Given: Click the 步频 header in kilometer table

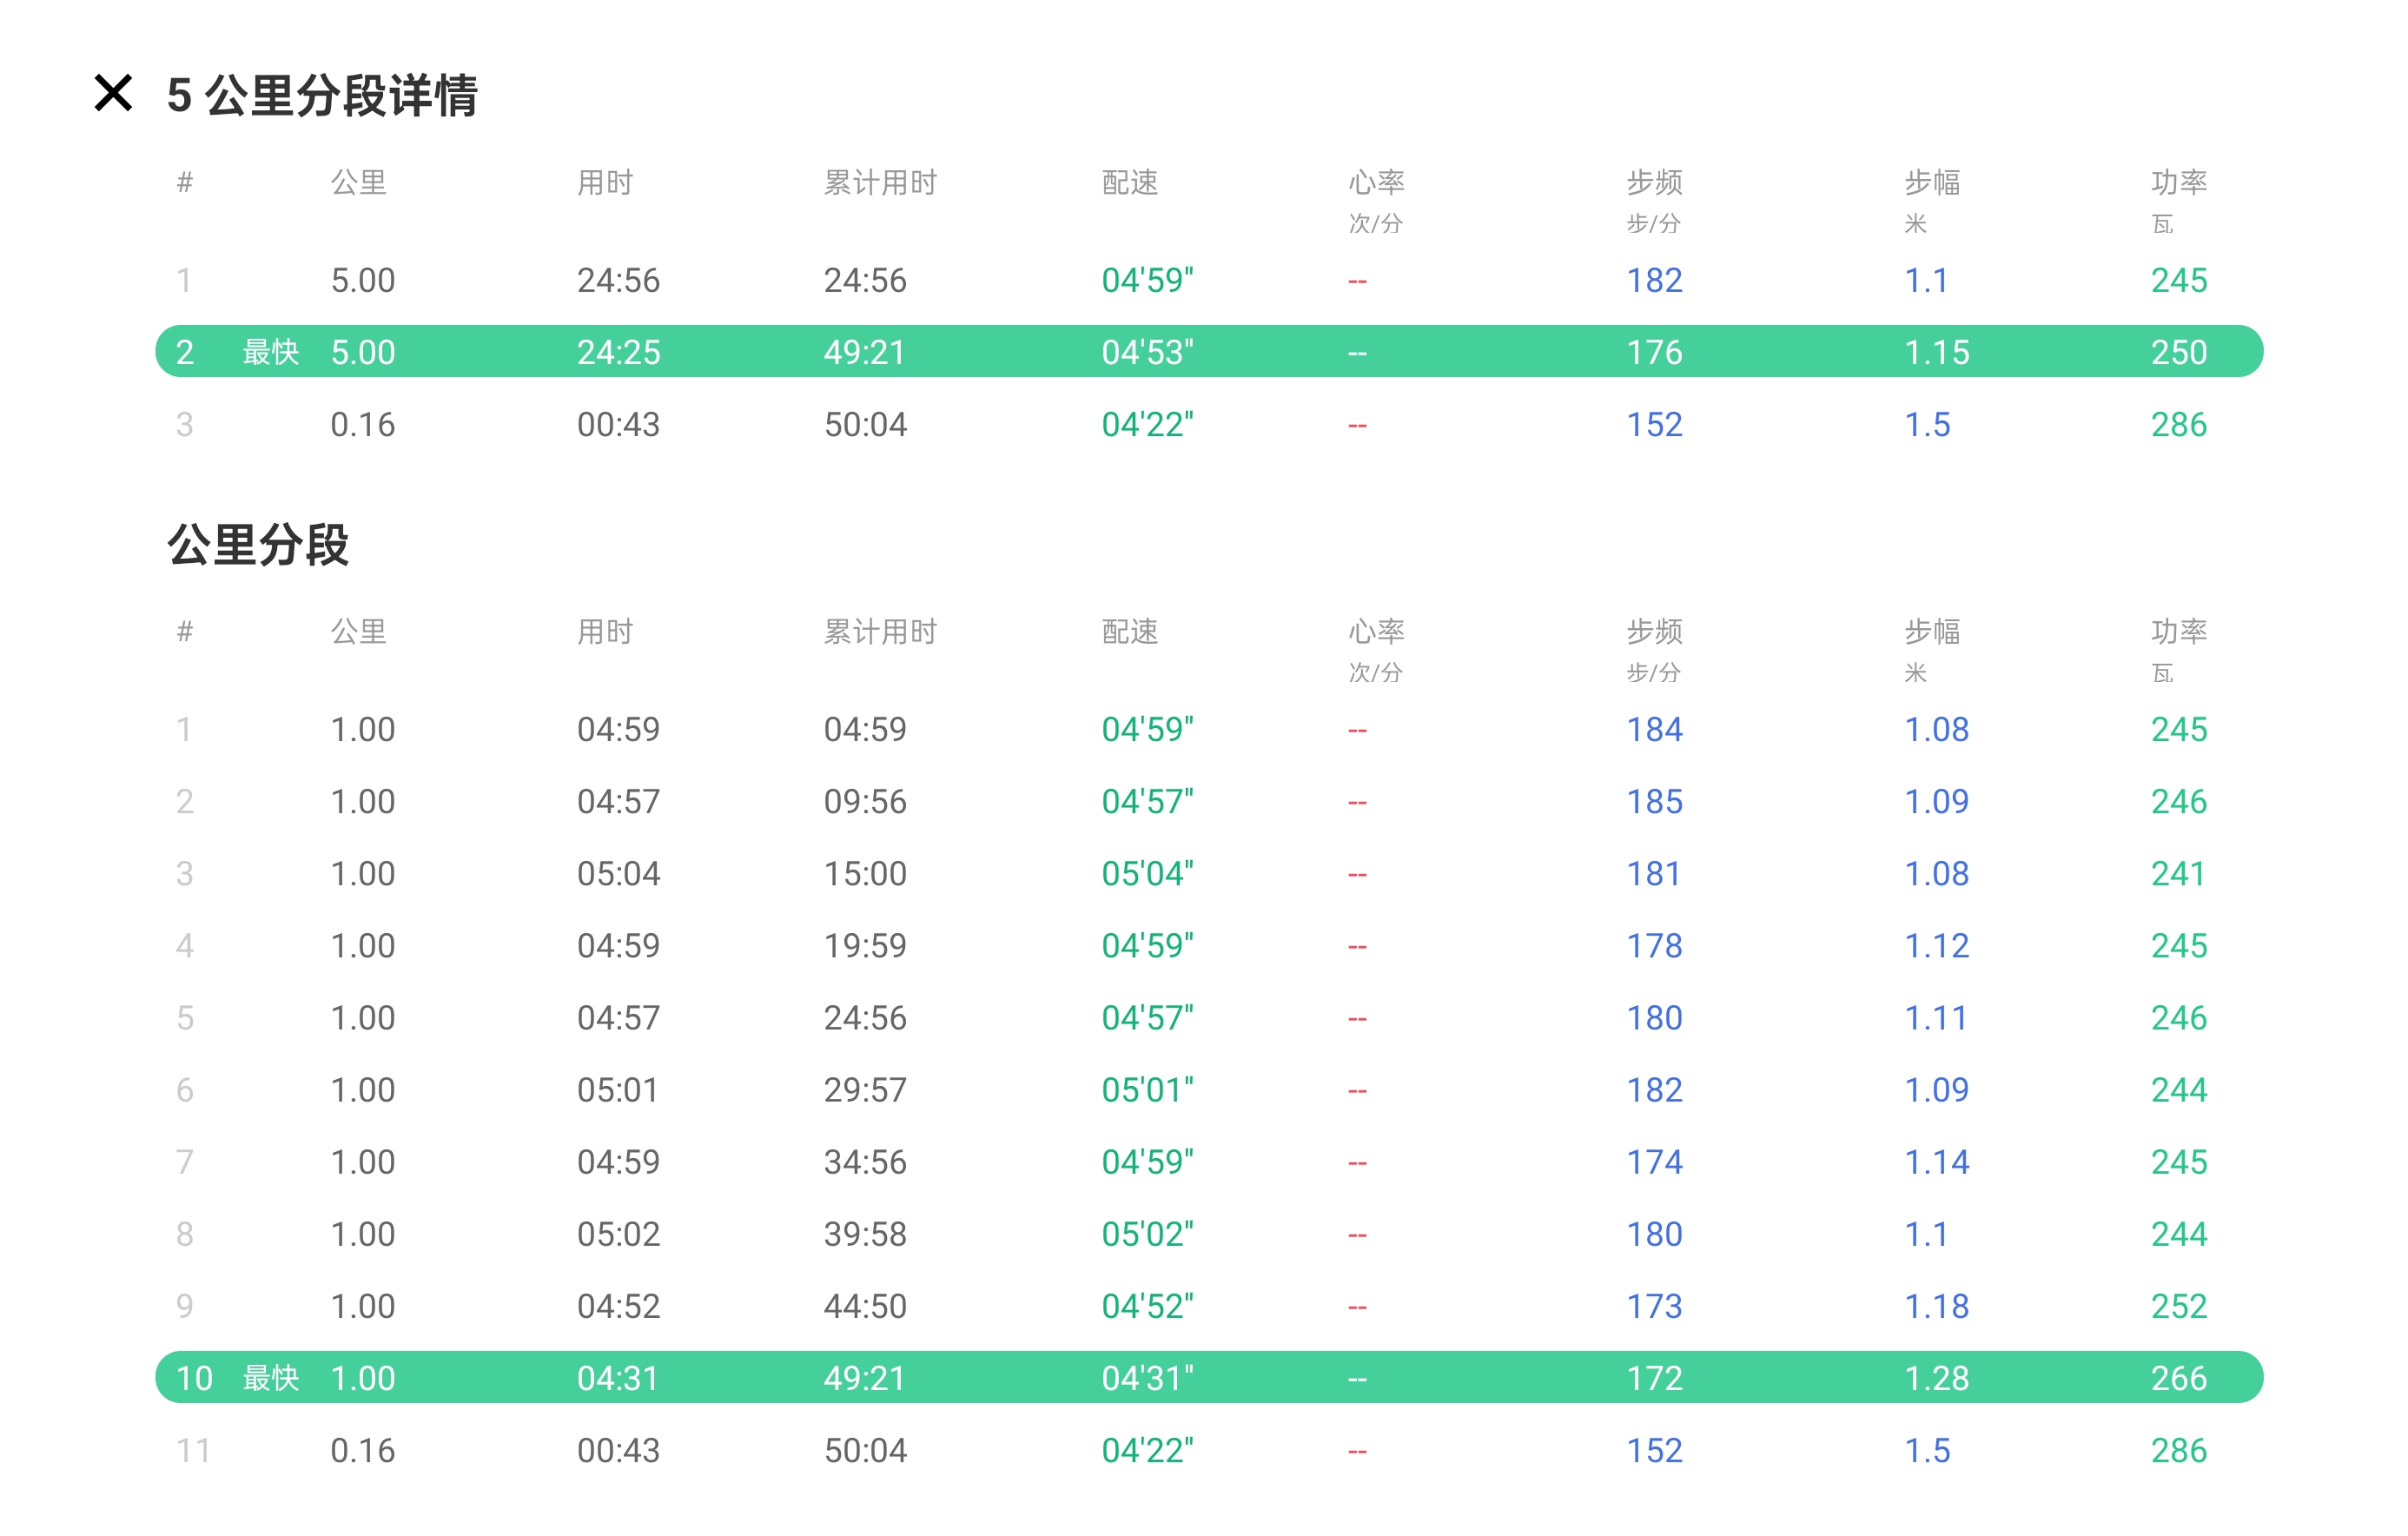Looking at the screenshot, I should [1653, 631].
